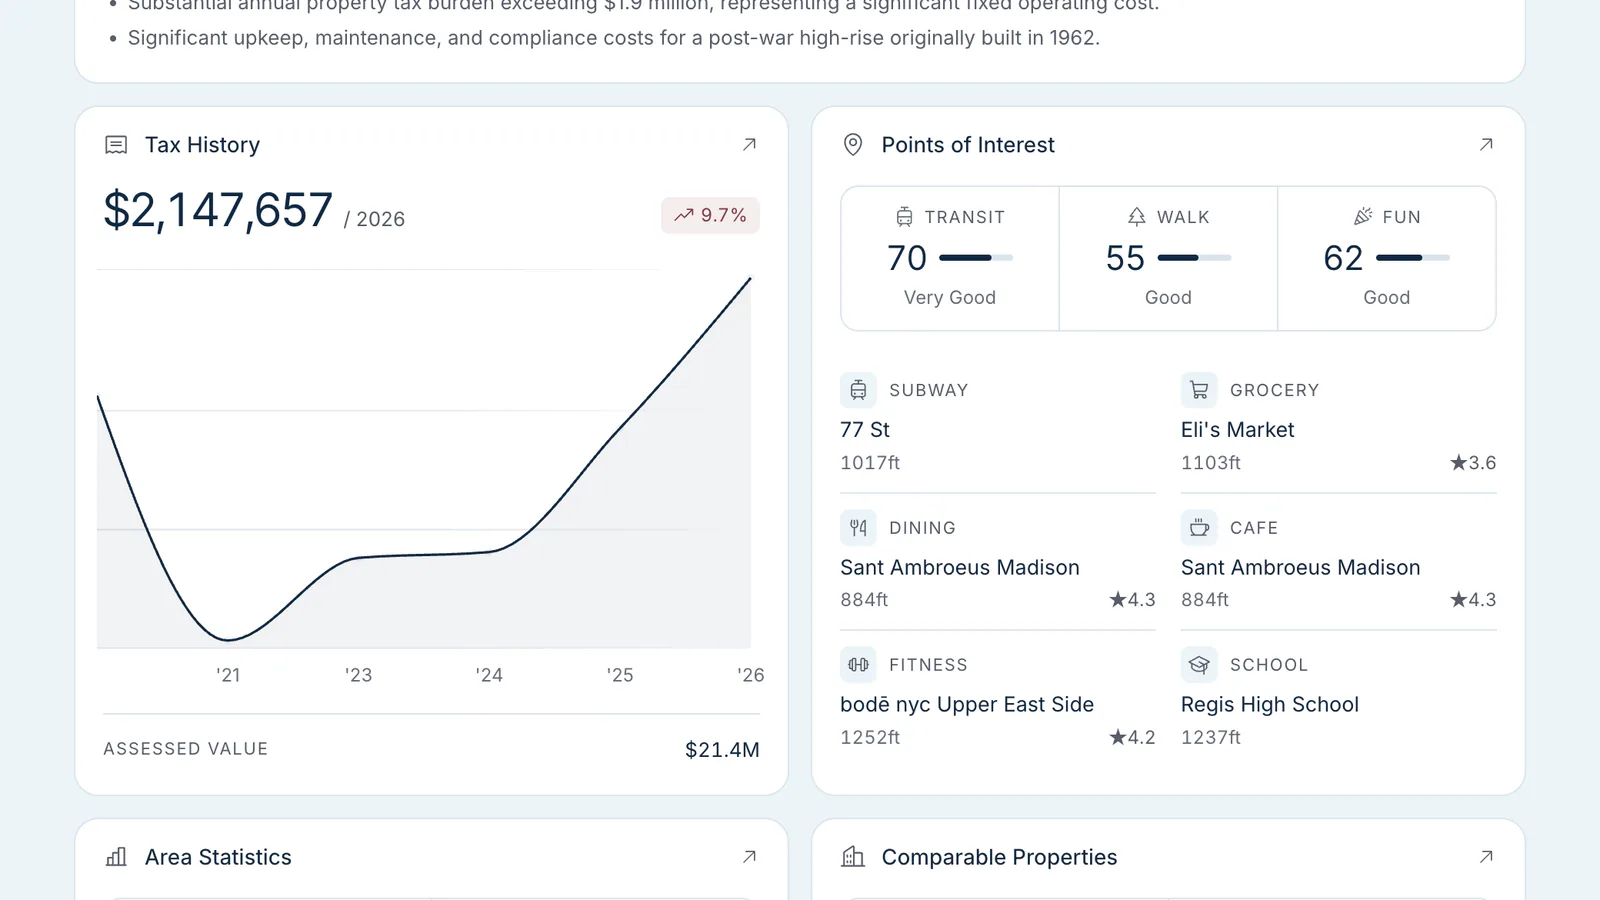The width and height of the screenshot is (1600, 900).
Task: Select the Walk score tile
Action: click(1168, 258)
